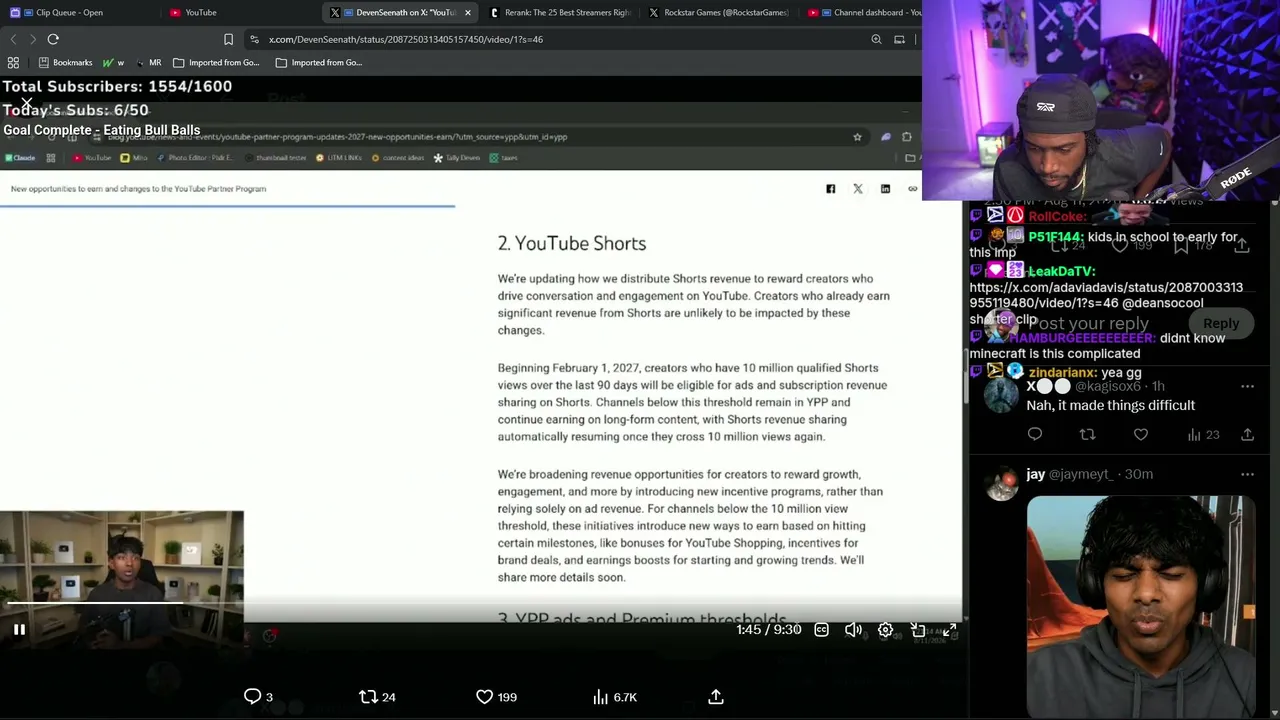Focus the 'Post your reply' field
The width and height of the screenshot is (1280, 720).
pos(1088,323)
